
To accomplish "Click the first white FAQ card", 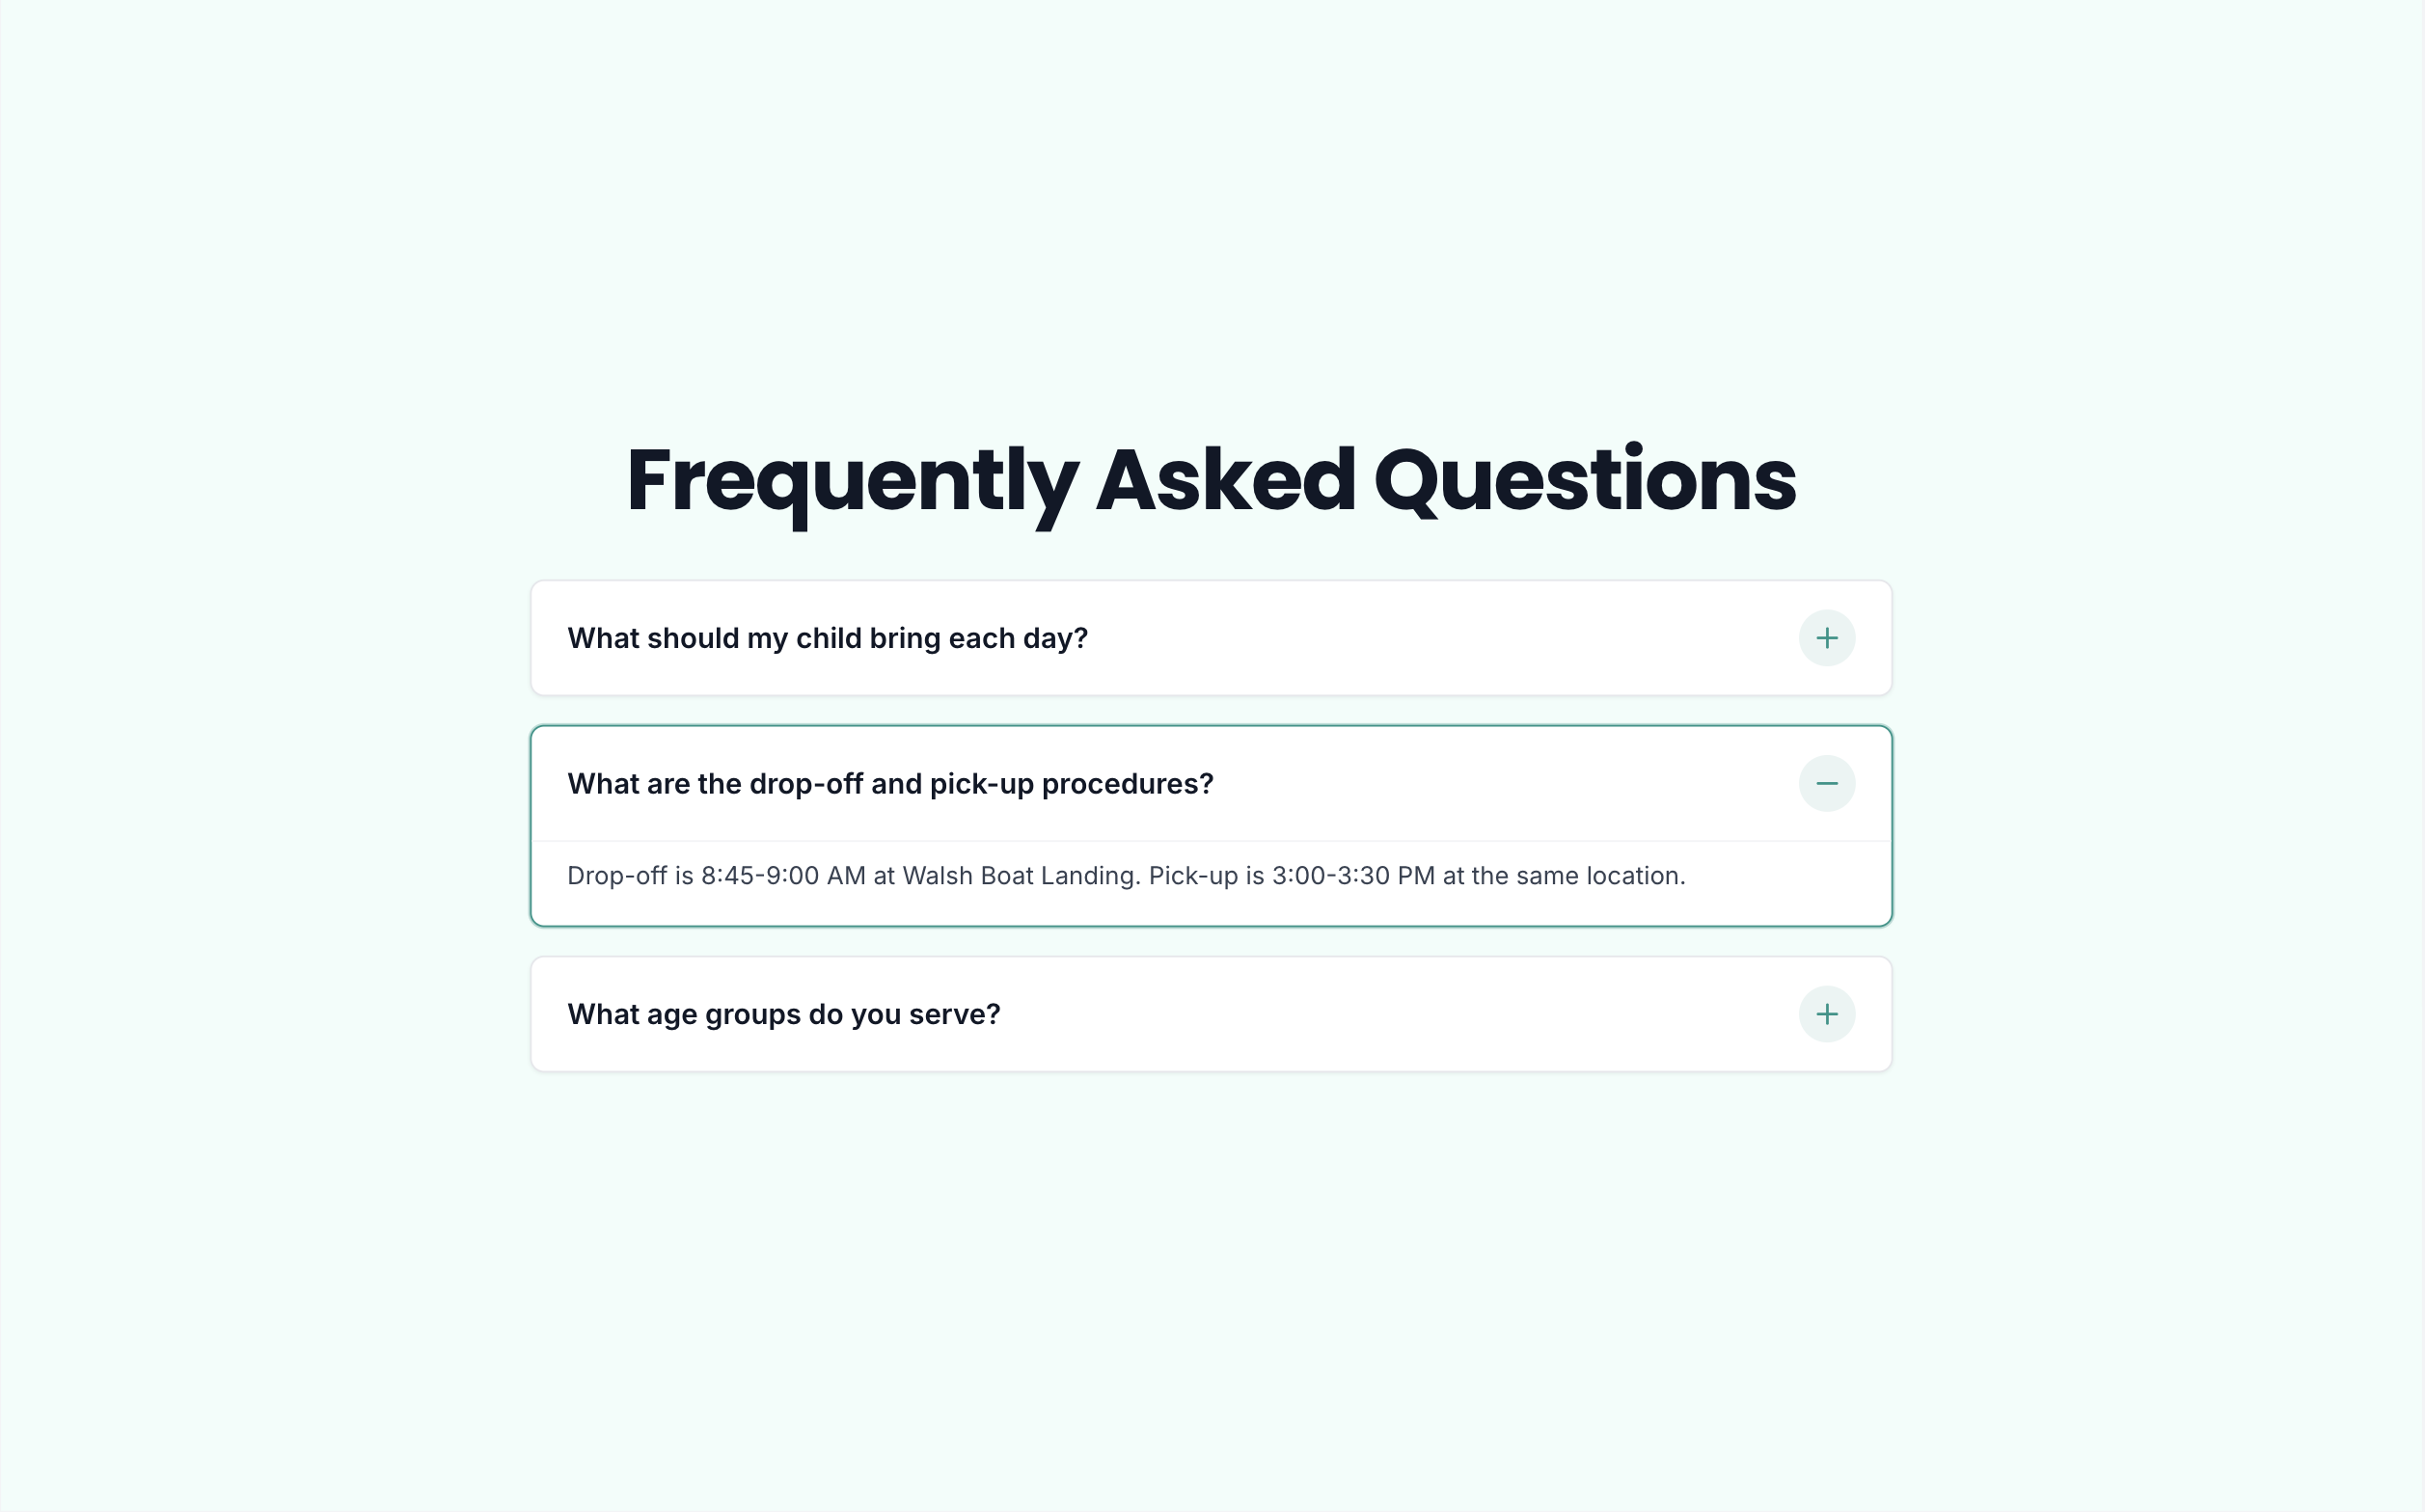I will coord(1211,637).
